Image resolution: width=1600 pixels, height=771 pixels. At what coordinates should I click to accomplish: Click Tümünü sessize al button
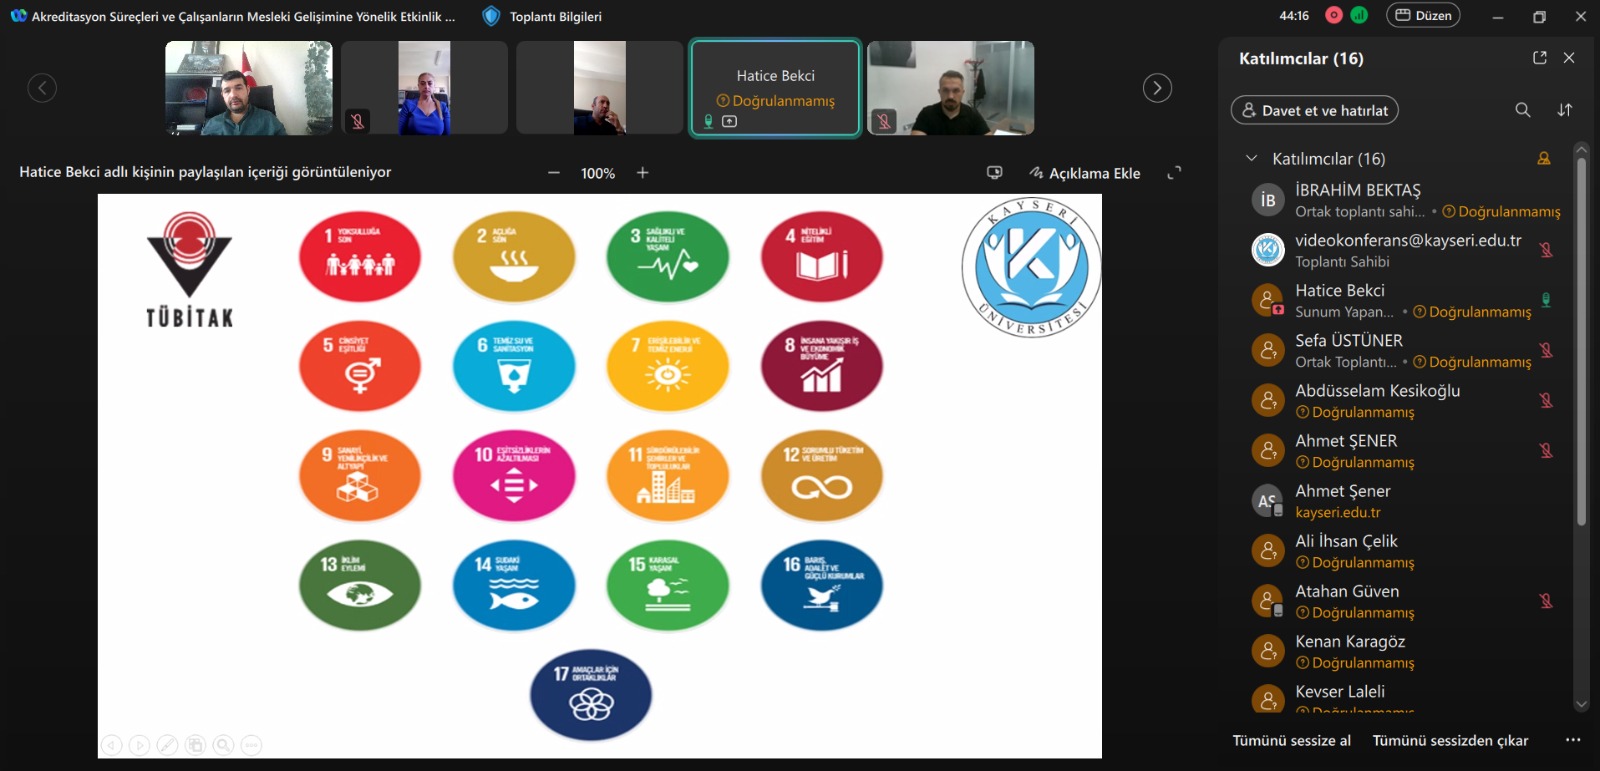click(1291, 740)
